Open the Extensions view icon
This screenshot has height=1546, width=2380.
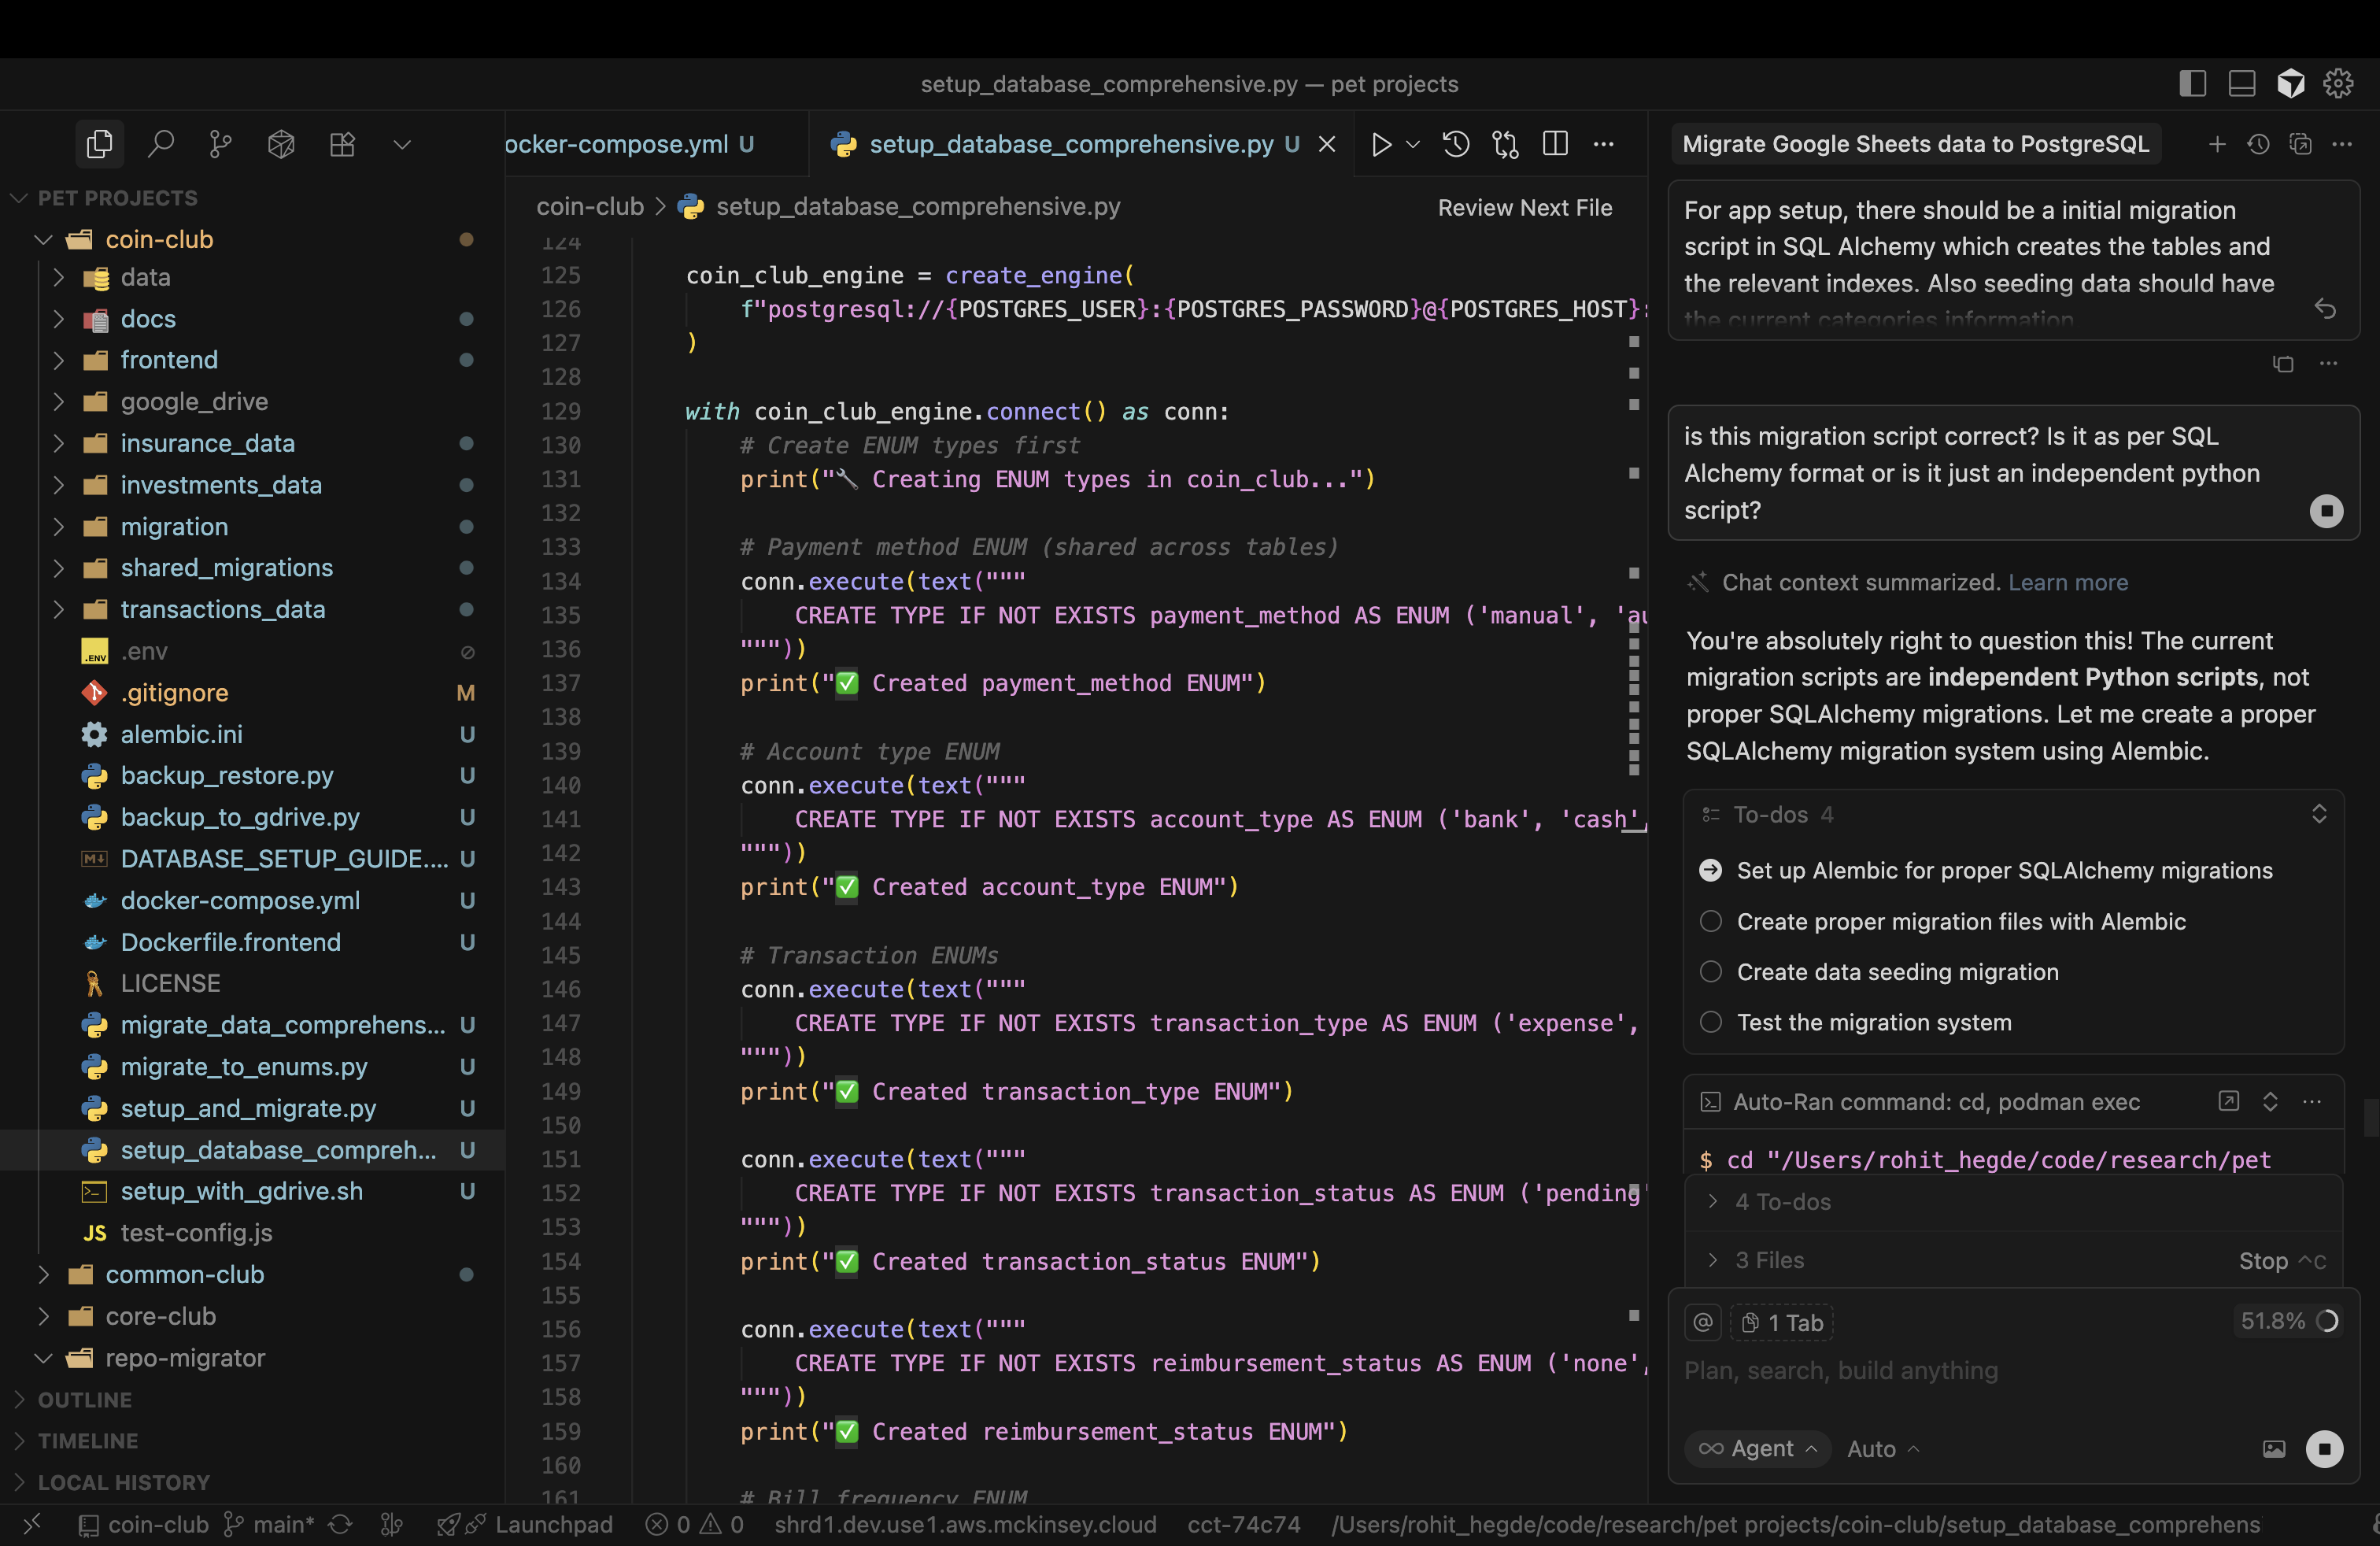pos(342,144)
